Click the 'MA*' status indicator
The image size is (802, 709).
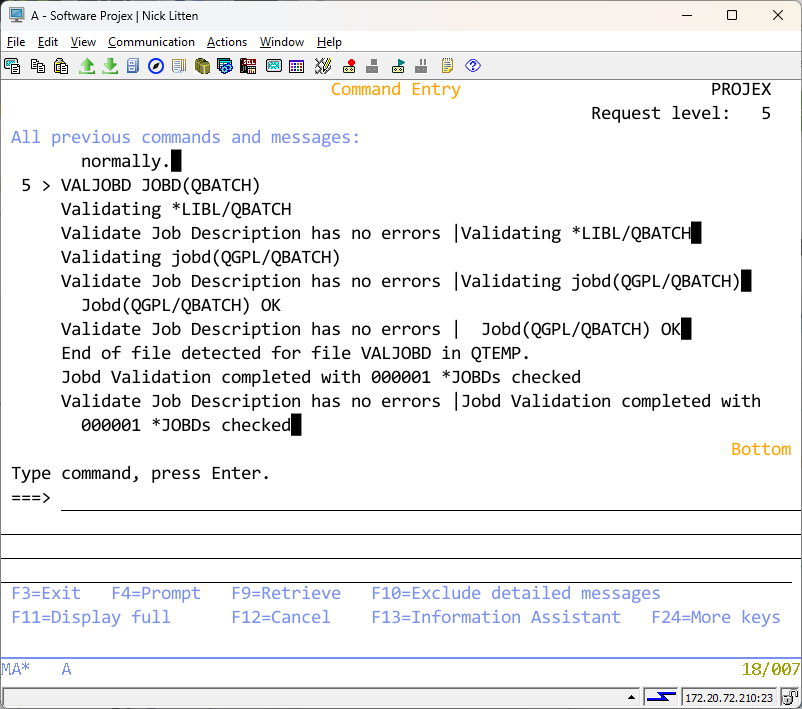pyautogui.click(x=16, y=670)
